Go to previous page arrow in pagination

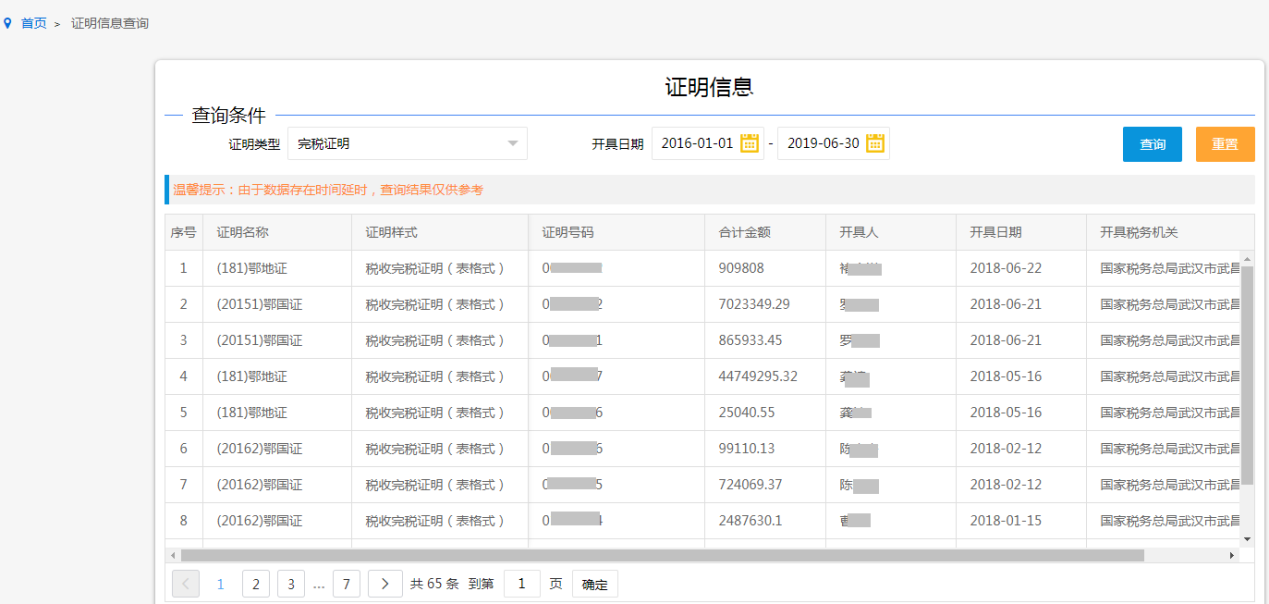click(186, 584)
